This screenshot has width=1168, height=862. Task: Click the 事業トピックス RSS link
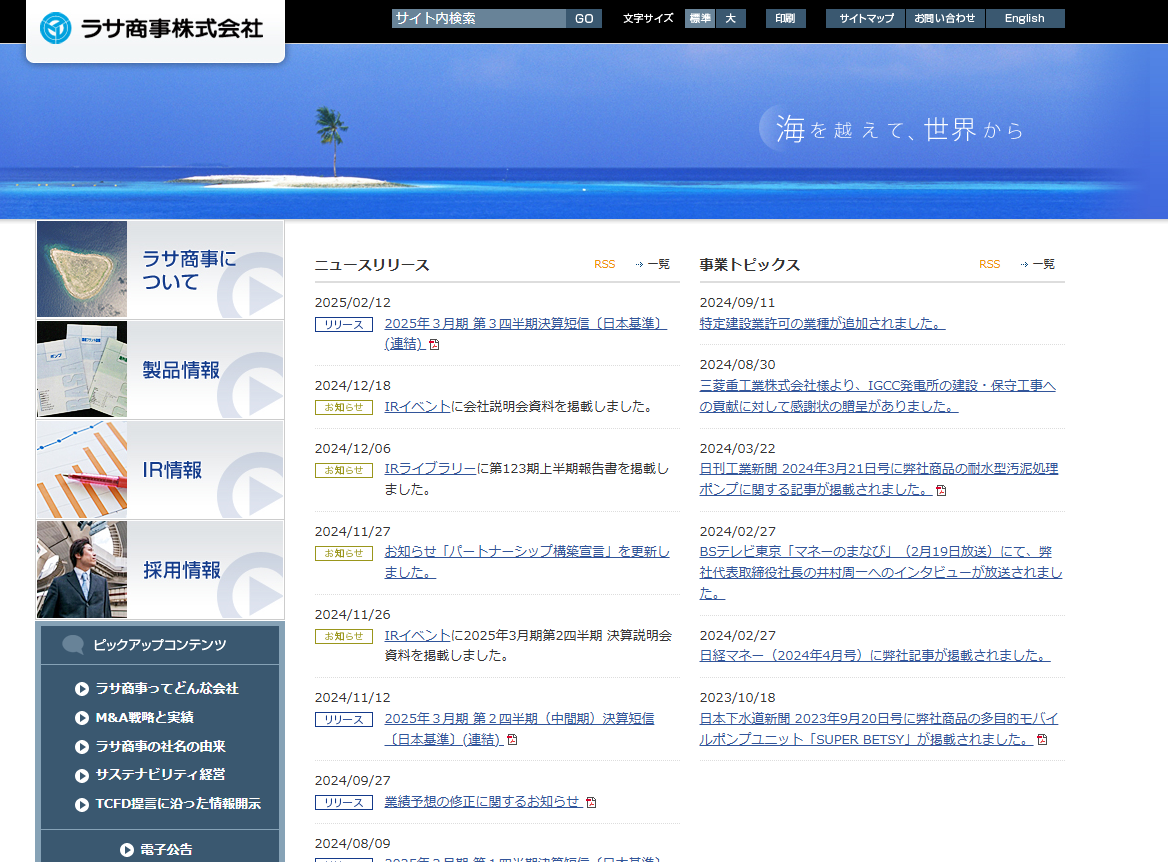[x=989, y=264]
